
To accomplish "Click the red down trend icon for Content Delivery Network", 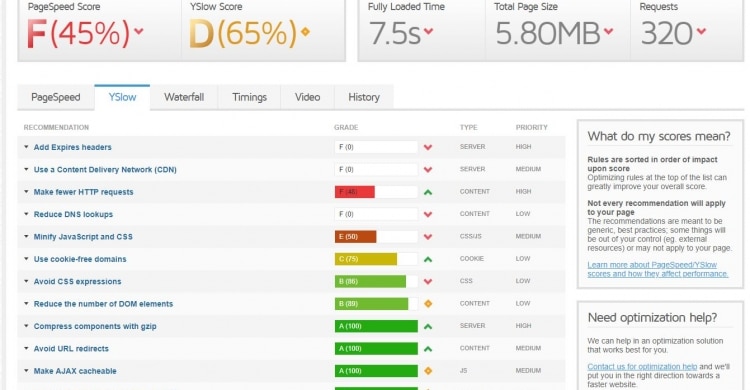I will [x=428, y=170].
